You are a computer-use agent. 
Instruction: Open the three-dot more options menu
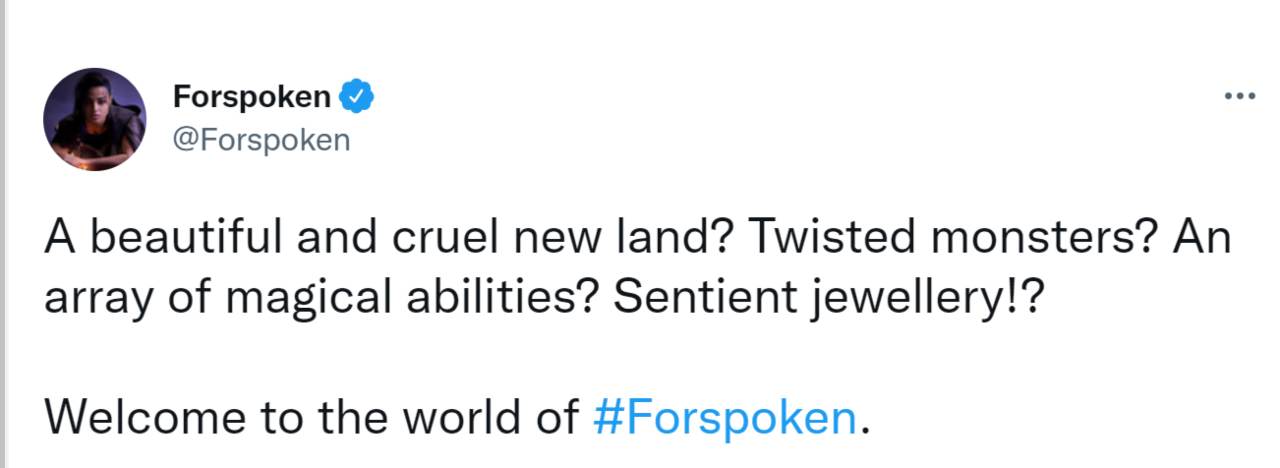point(1239,97)
